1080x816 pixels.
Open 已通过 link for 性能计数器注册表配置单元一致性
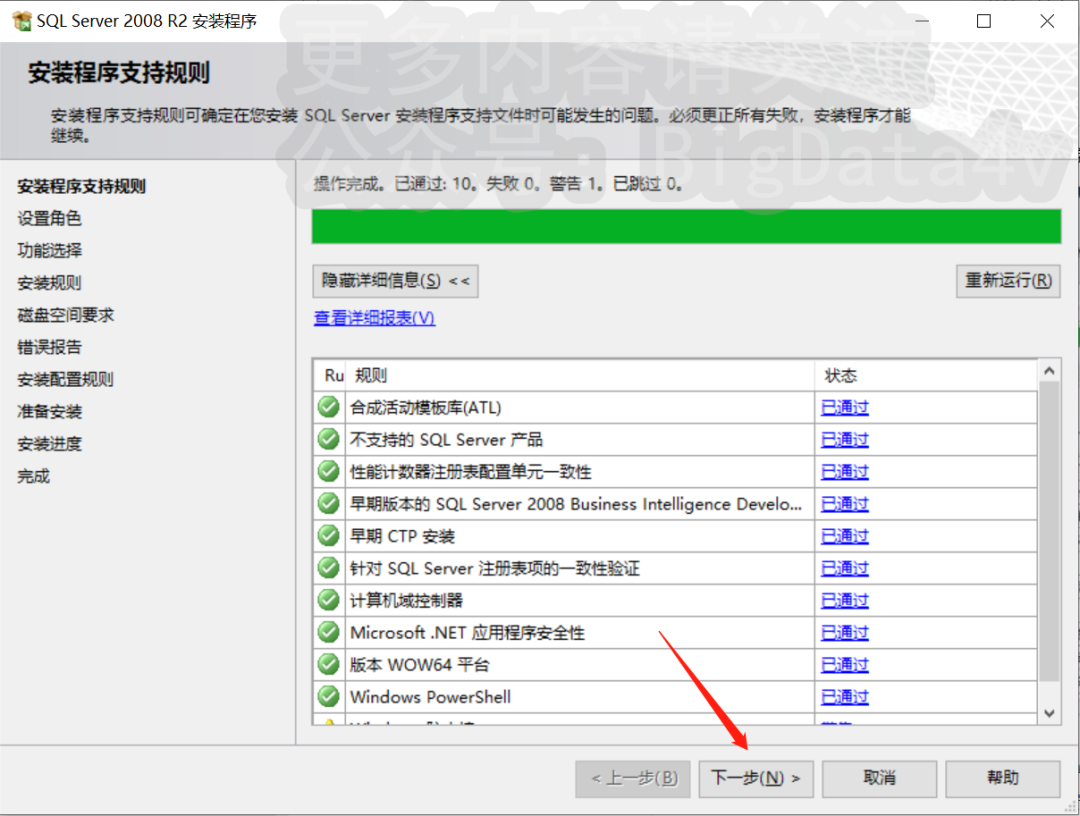coord(844,472)
